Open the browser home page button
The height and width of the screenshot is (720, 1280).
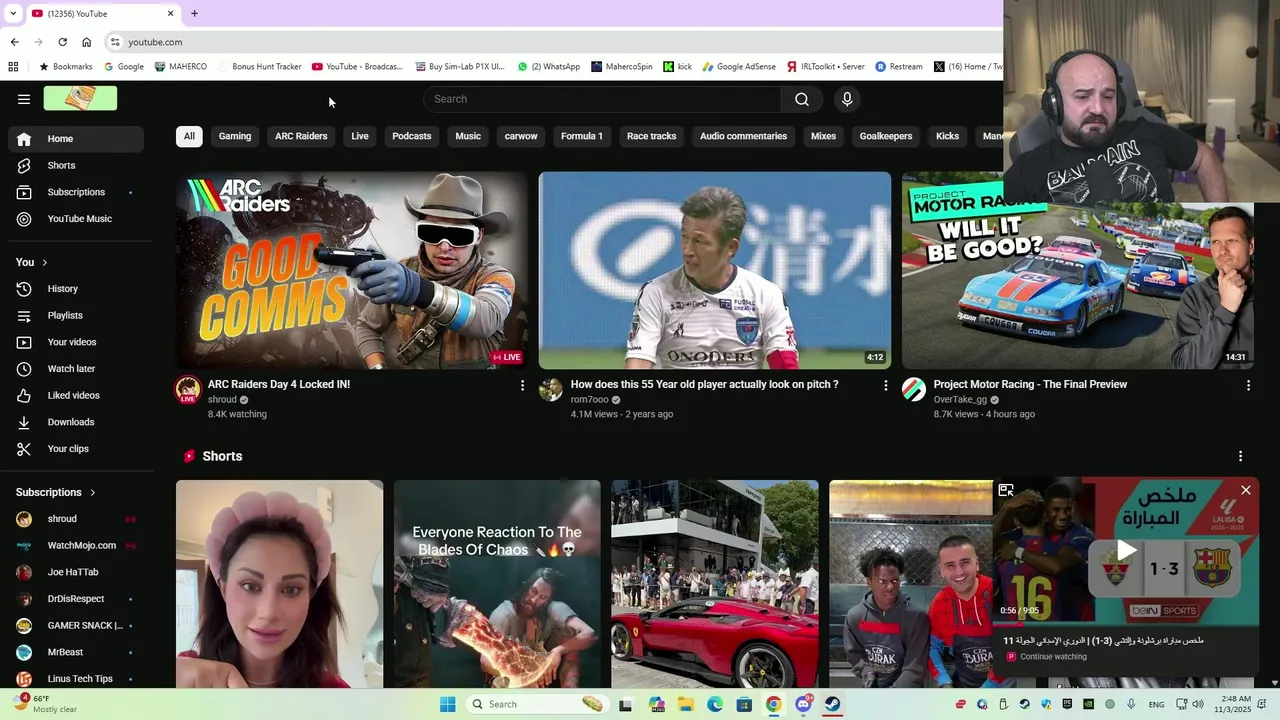click(x=86, y=42)
